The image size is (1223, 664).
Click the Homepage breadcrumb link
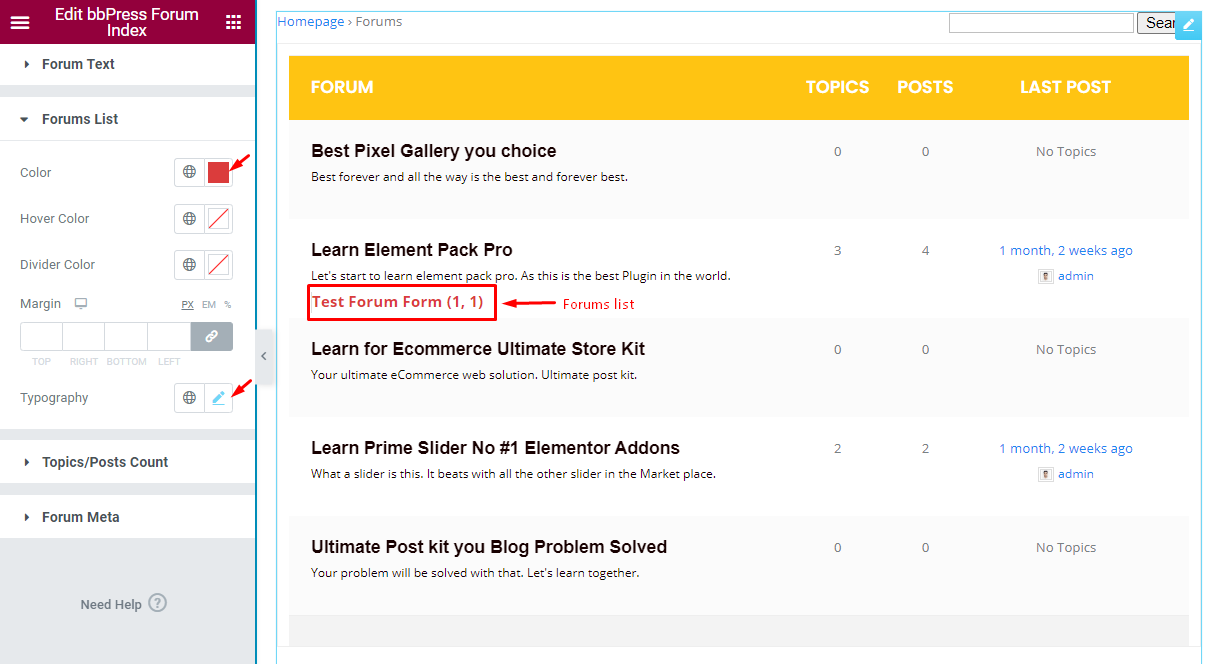point(310,20)
